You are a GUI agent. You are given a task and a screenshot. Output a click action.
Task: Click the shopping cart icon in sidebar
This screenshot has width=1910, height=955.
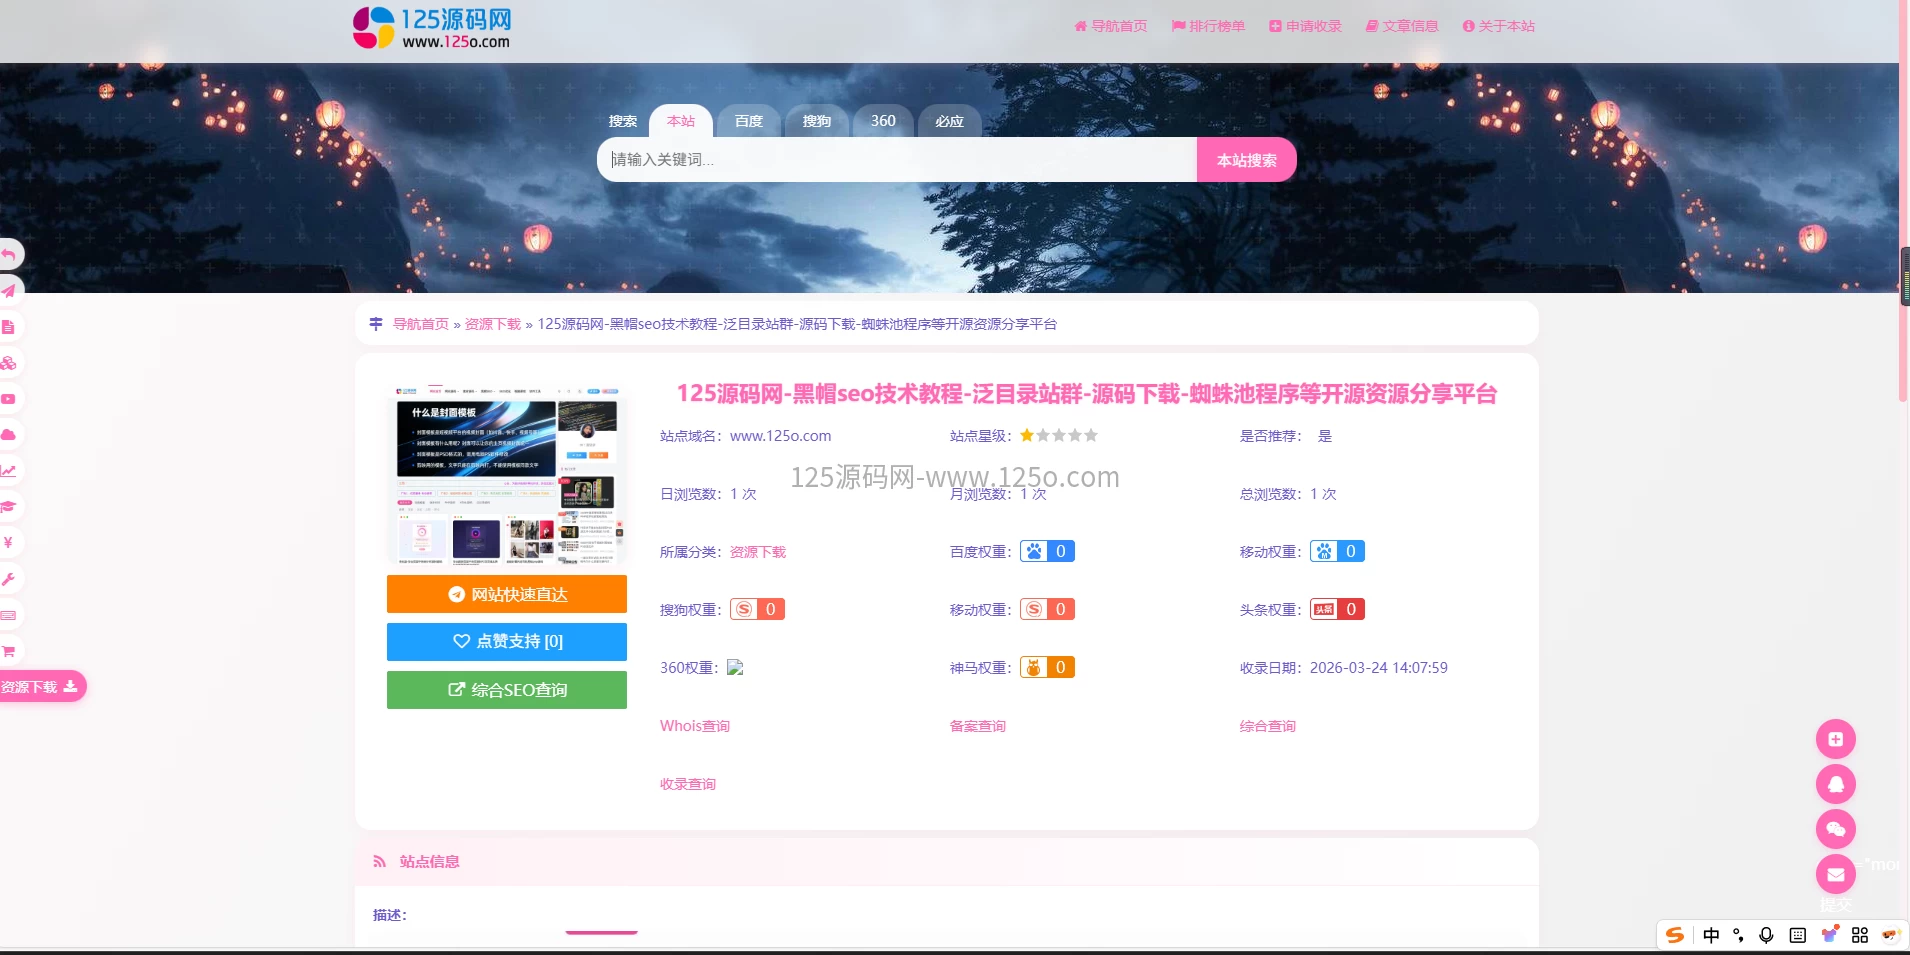(x=10, y=651)
